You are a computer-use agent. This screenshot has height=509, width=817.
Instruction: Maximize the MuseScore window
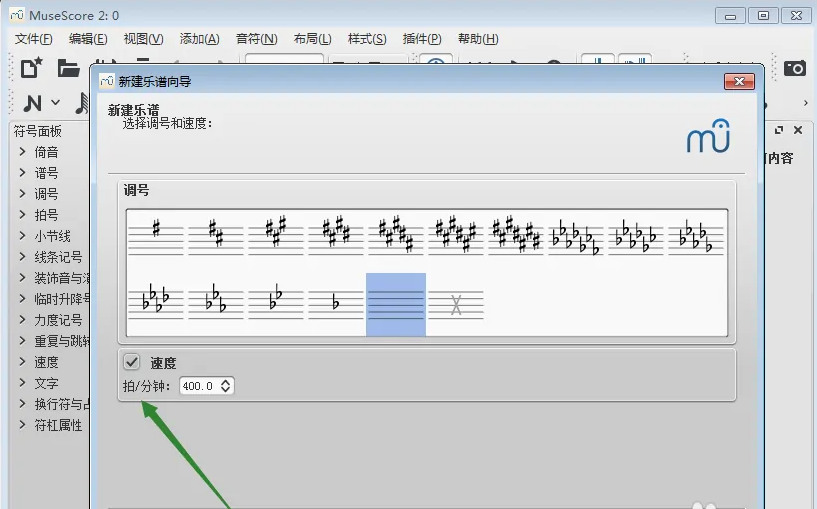point(763,16)
